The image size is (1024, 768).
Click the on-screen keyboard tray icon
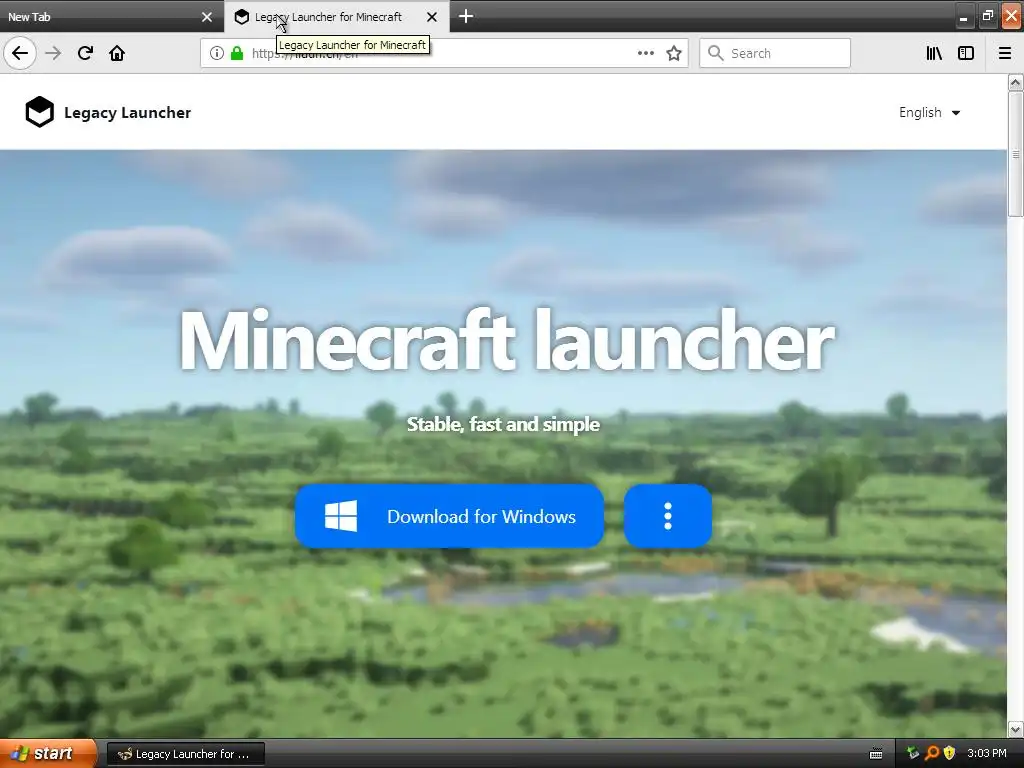click(x=876, y=754)
